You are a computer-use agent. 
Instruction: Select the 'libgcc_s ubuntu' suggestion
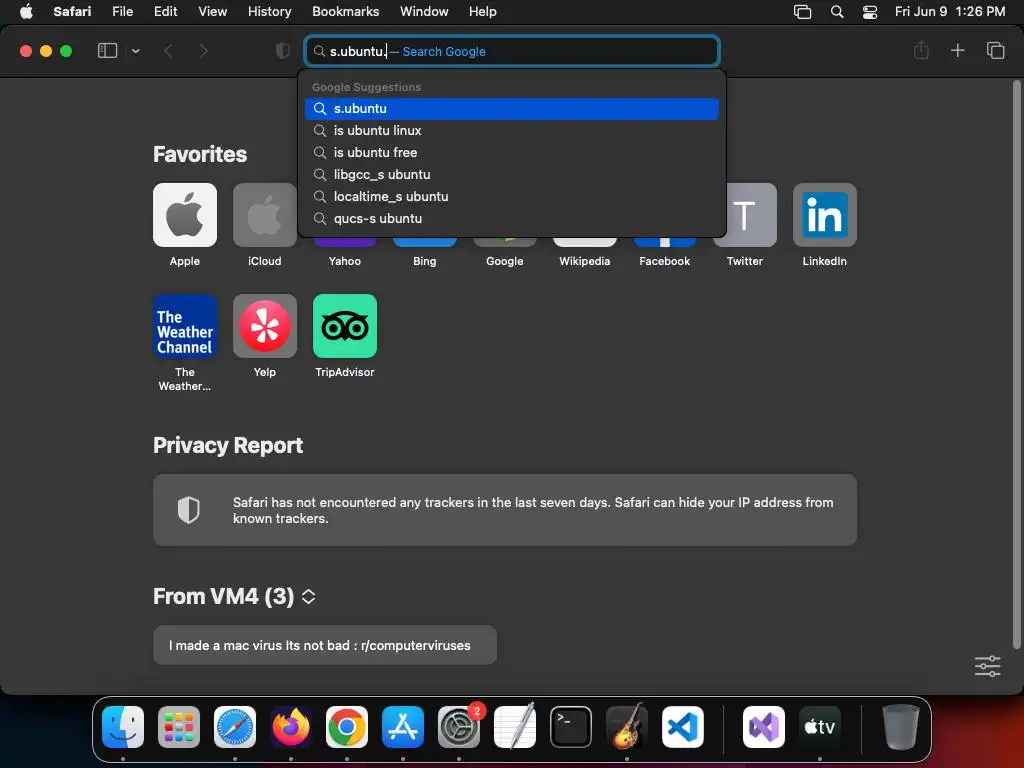(x=512, y=174)
